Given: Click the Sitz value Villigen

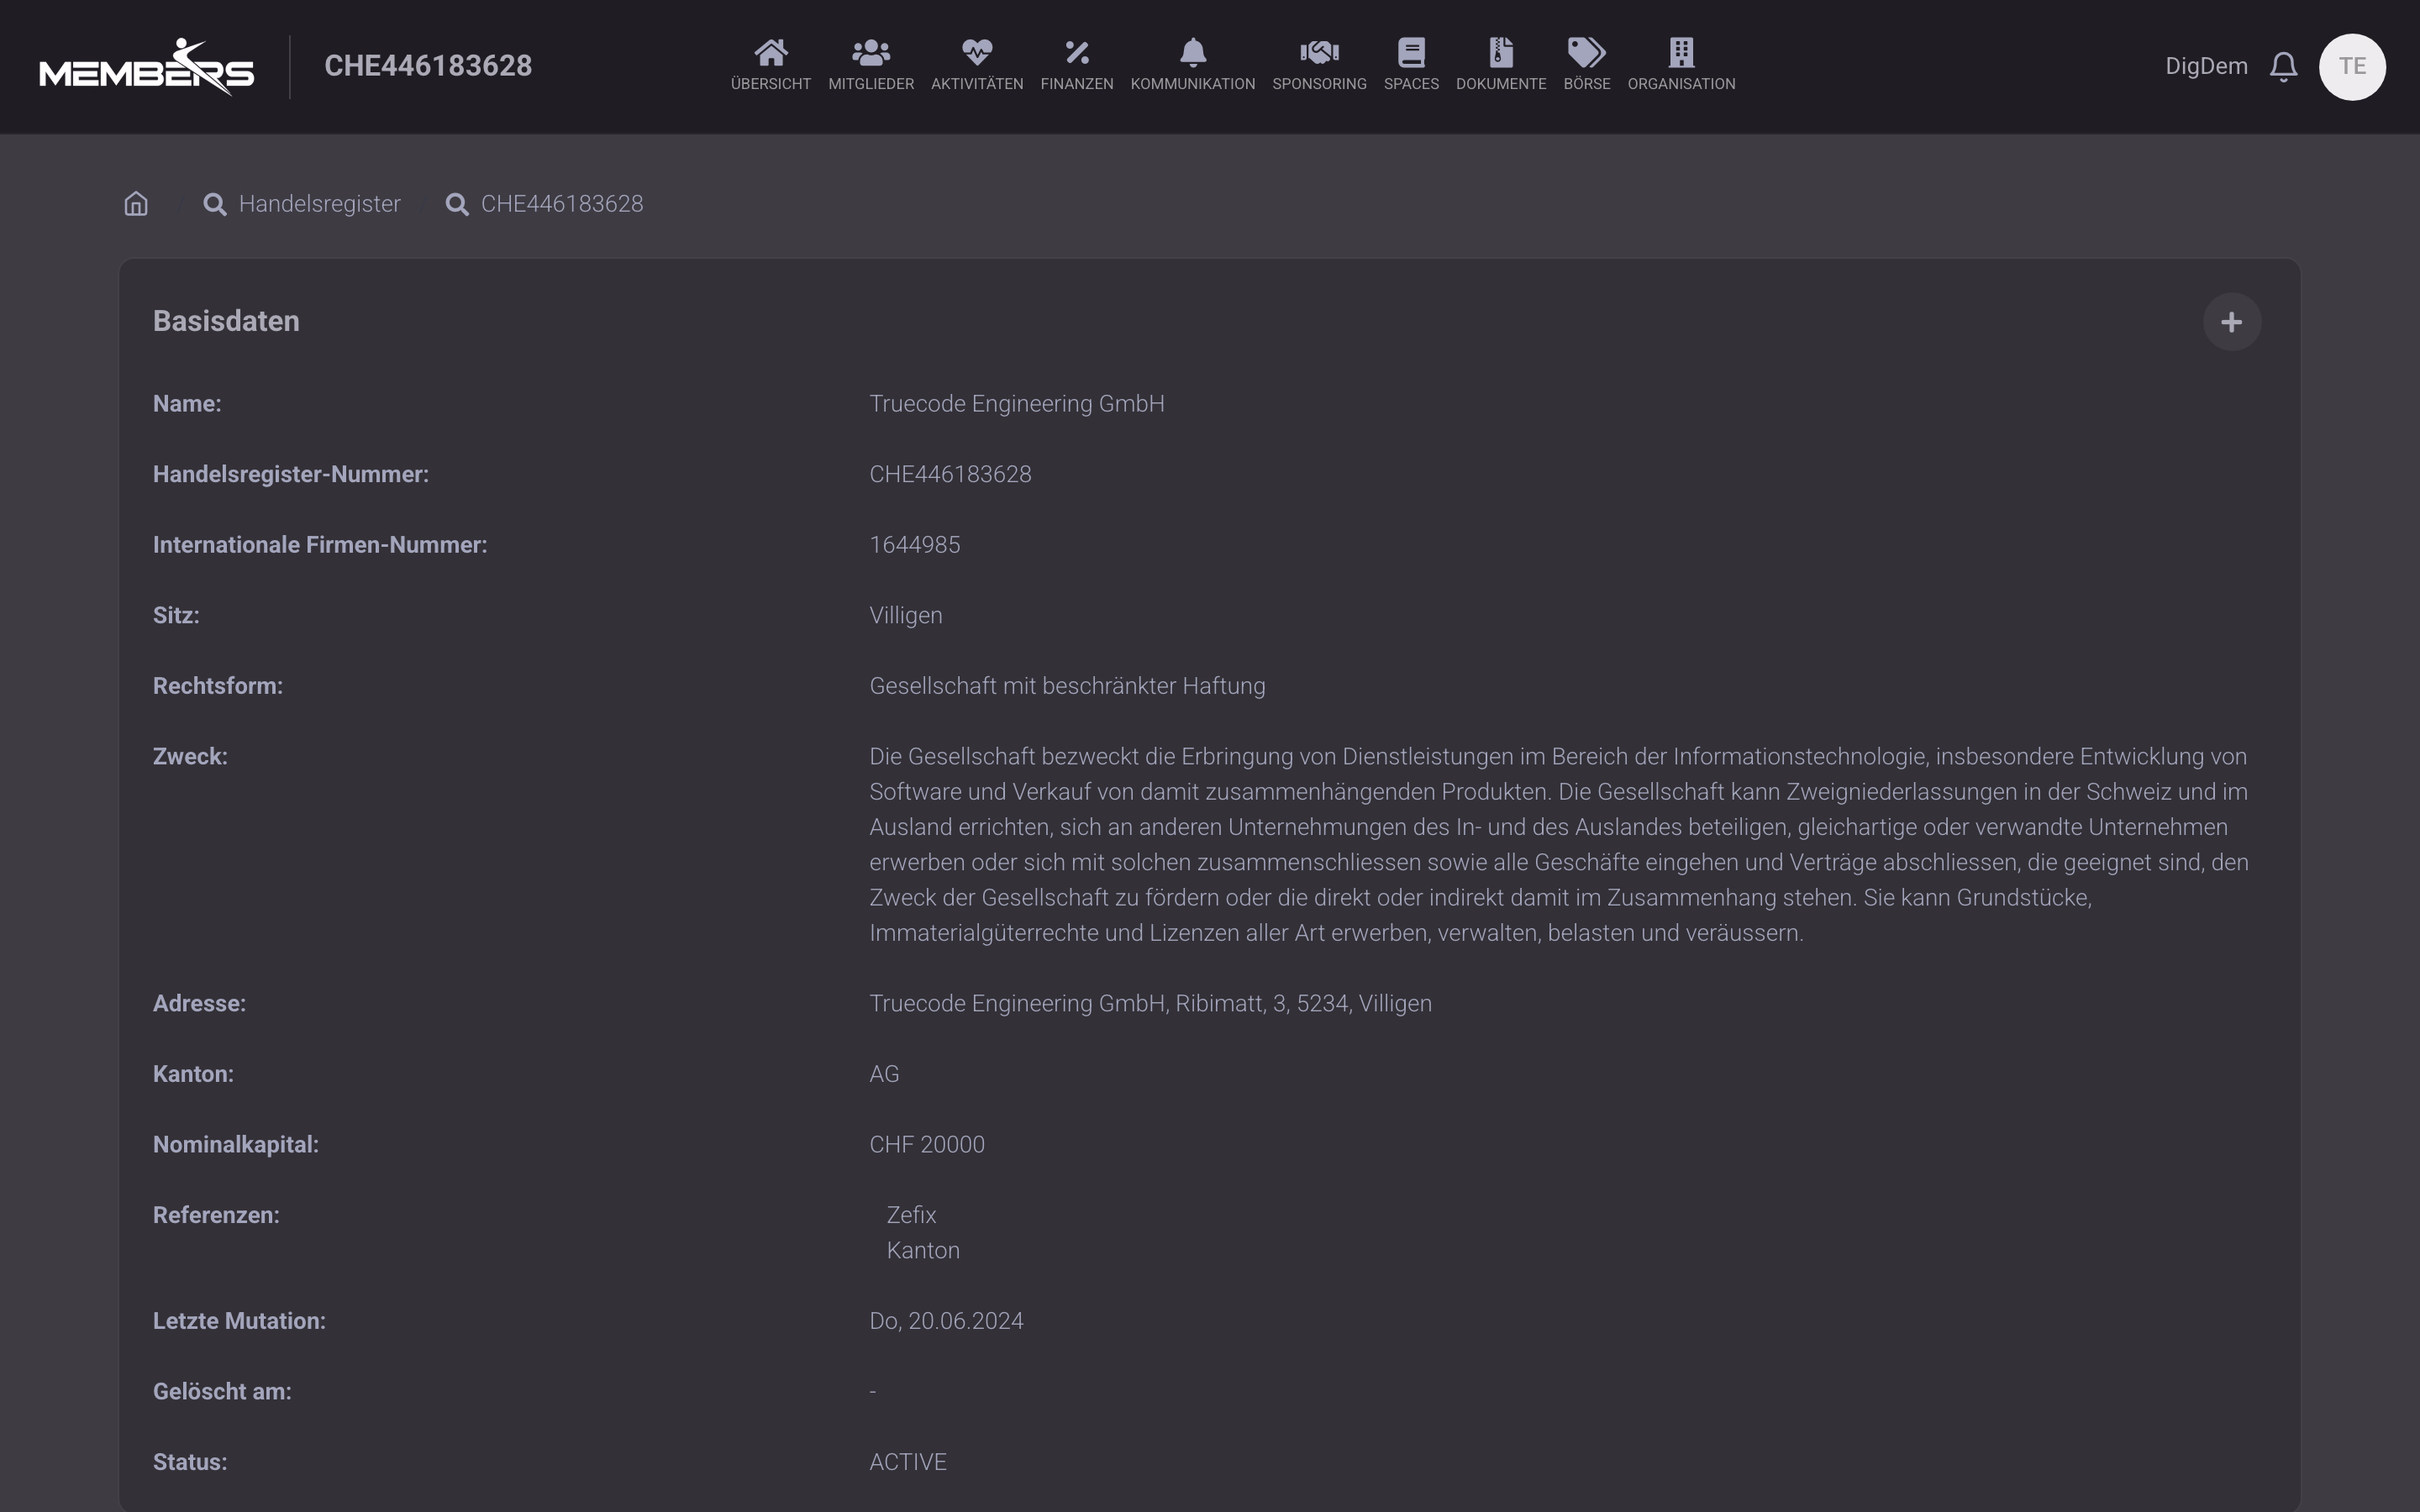Looking at the screenshot, I should 905,616.
